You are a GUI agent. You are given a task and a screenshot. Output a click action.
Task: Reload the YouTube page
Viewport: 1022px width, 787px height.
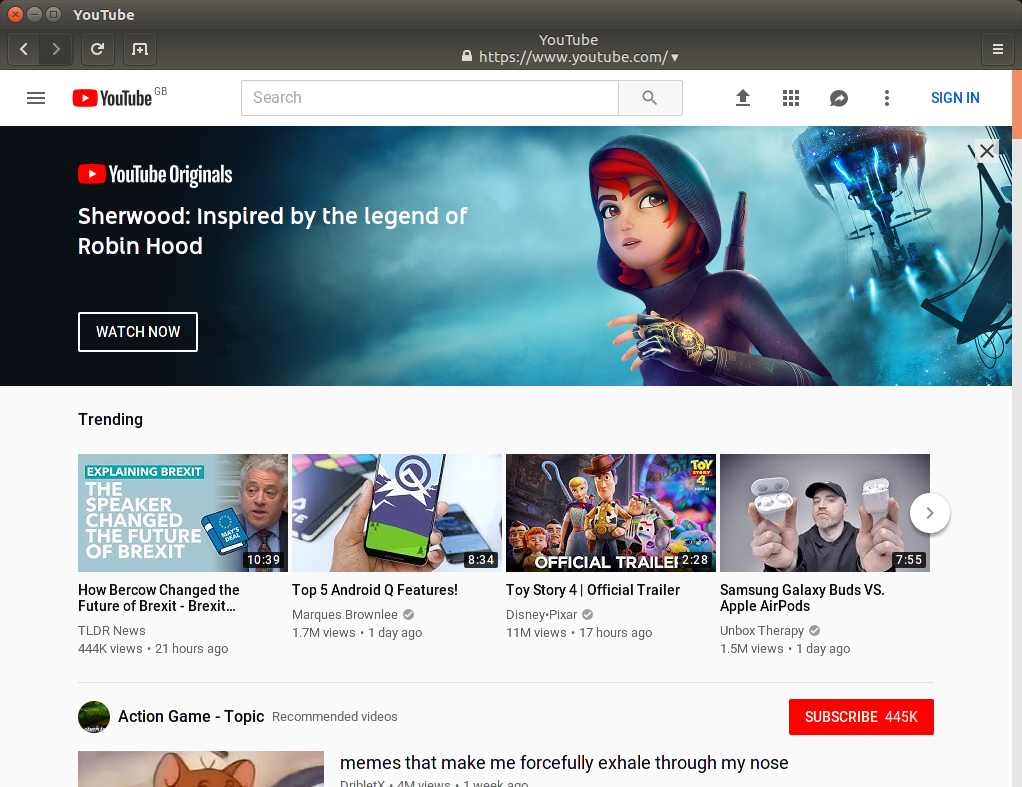pyautogui.click(x=97, y=49)
